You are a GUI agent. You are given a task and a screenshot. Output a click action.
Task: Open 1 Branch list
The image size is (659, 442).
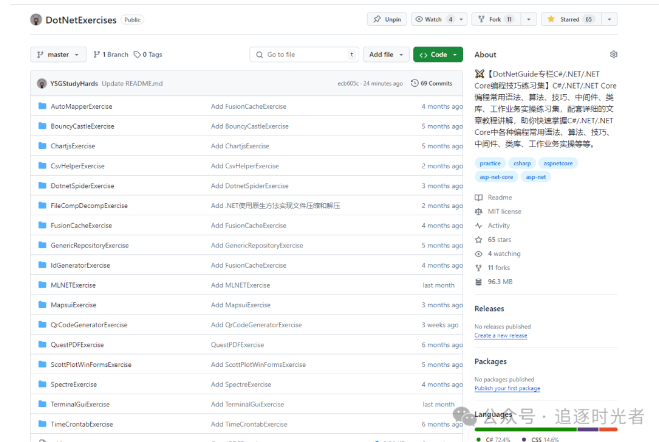pyautogui.click(x=111, y=55)
